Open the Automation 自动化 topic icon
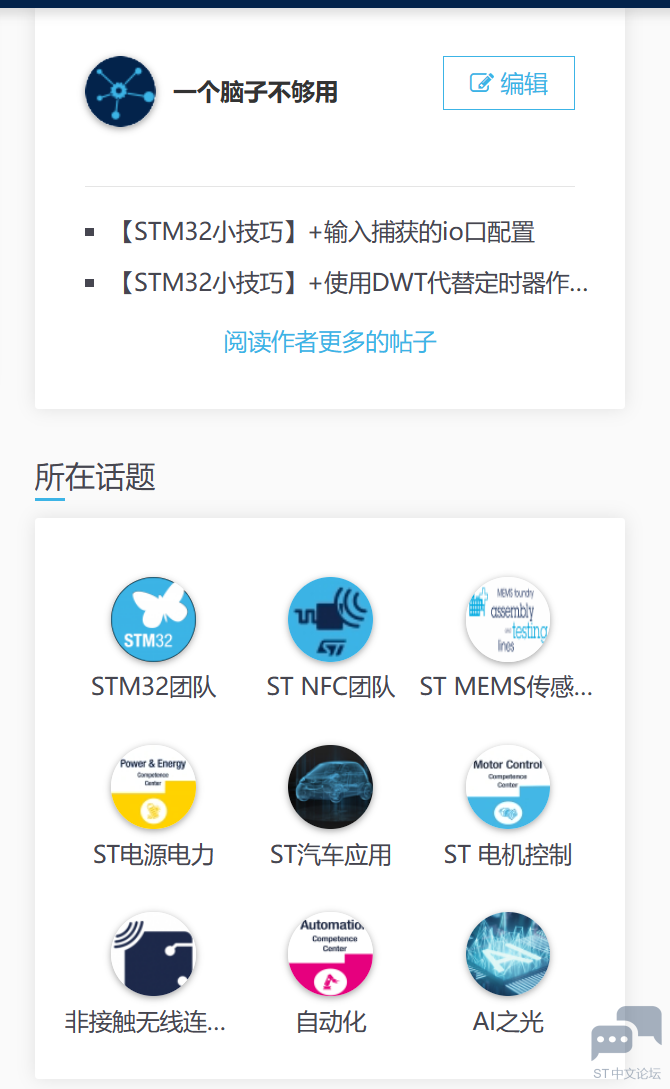 [330, 954]
